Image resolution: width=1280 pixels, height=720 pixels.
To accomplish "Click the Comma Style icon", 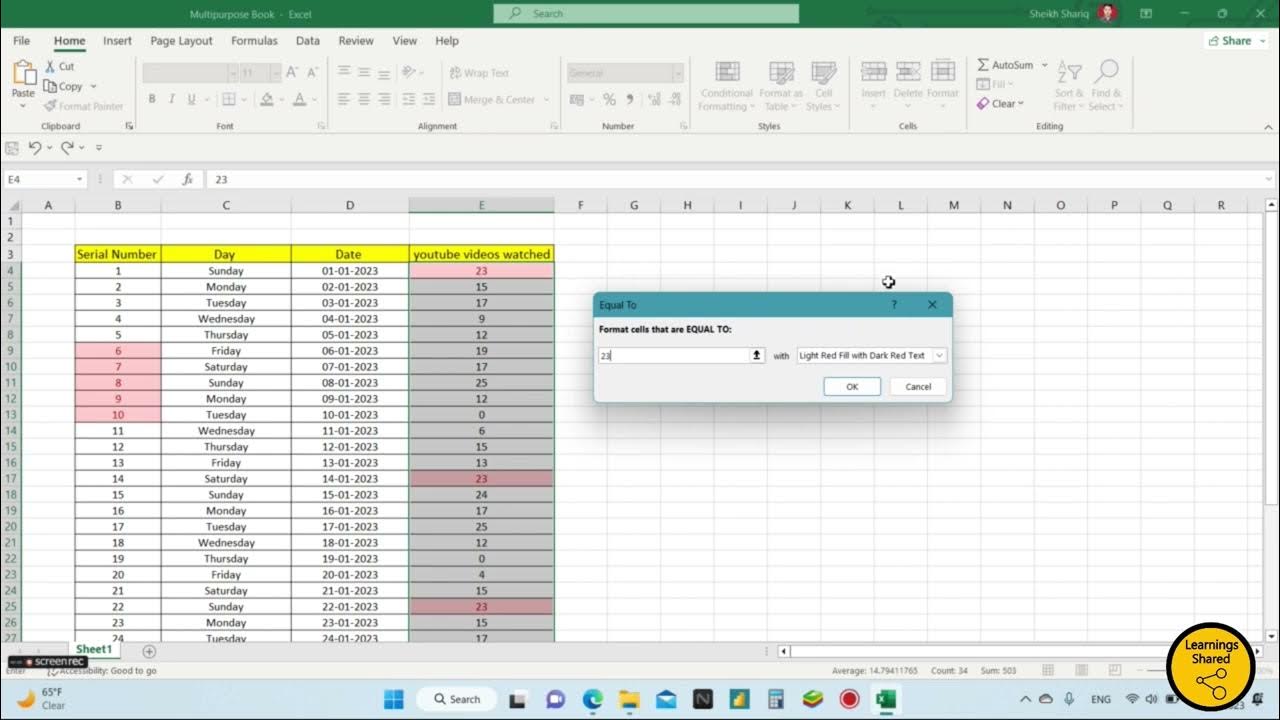I will tap(629, 99).
